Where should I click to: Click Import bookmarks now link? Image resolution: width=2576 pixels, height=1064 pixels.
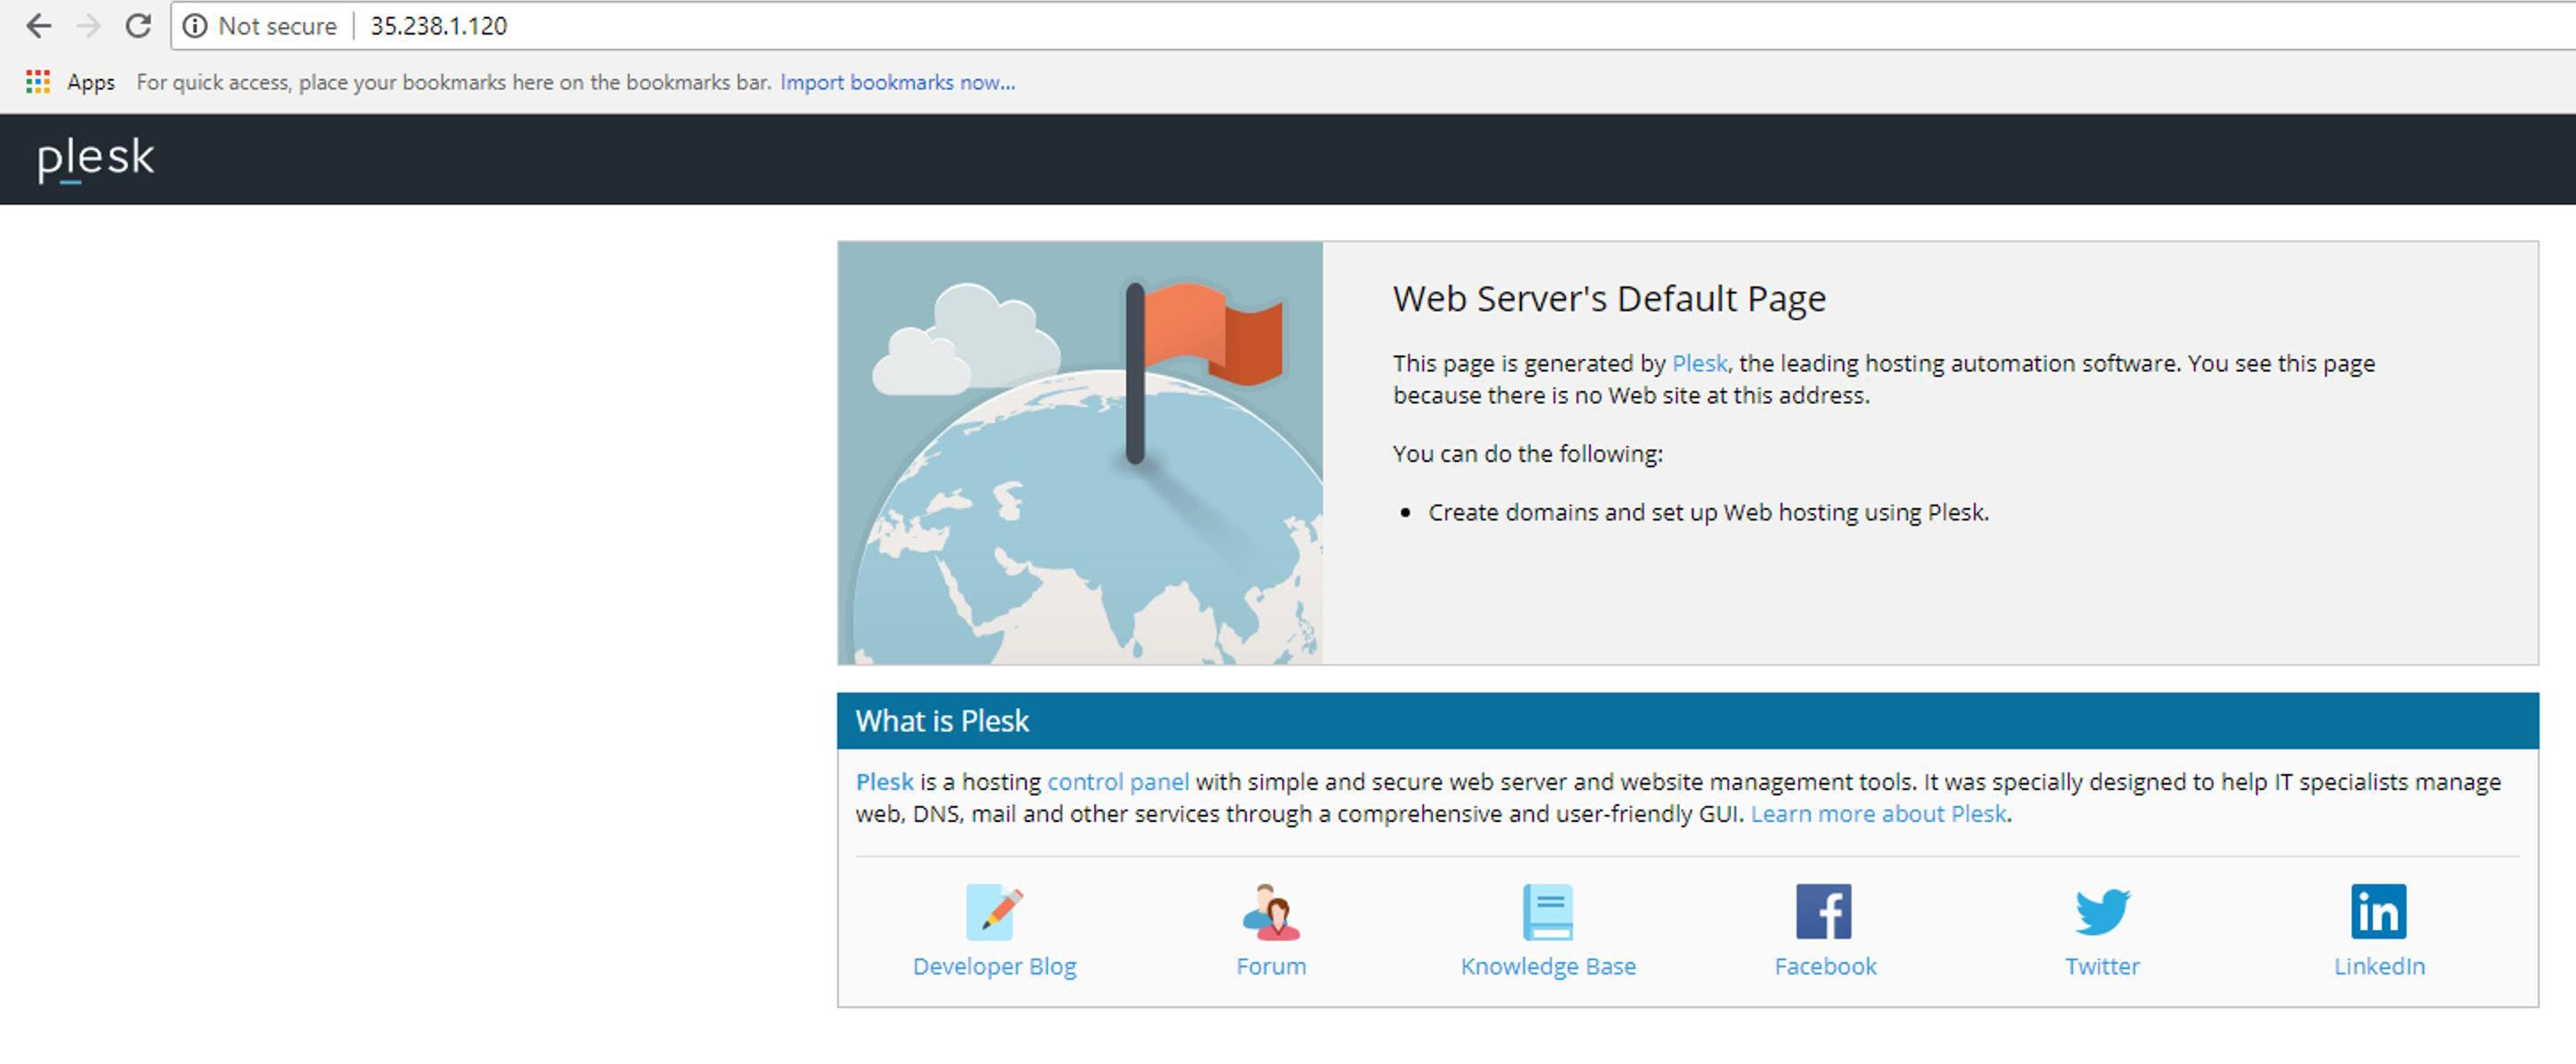pos(897,83)
